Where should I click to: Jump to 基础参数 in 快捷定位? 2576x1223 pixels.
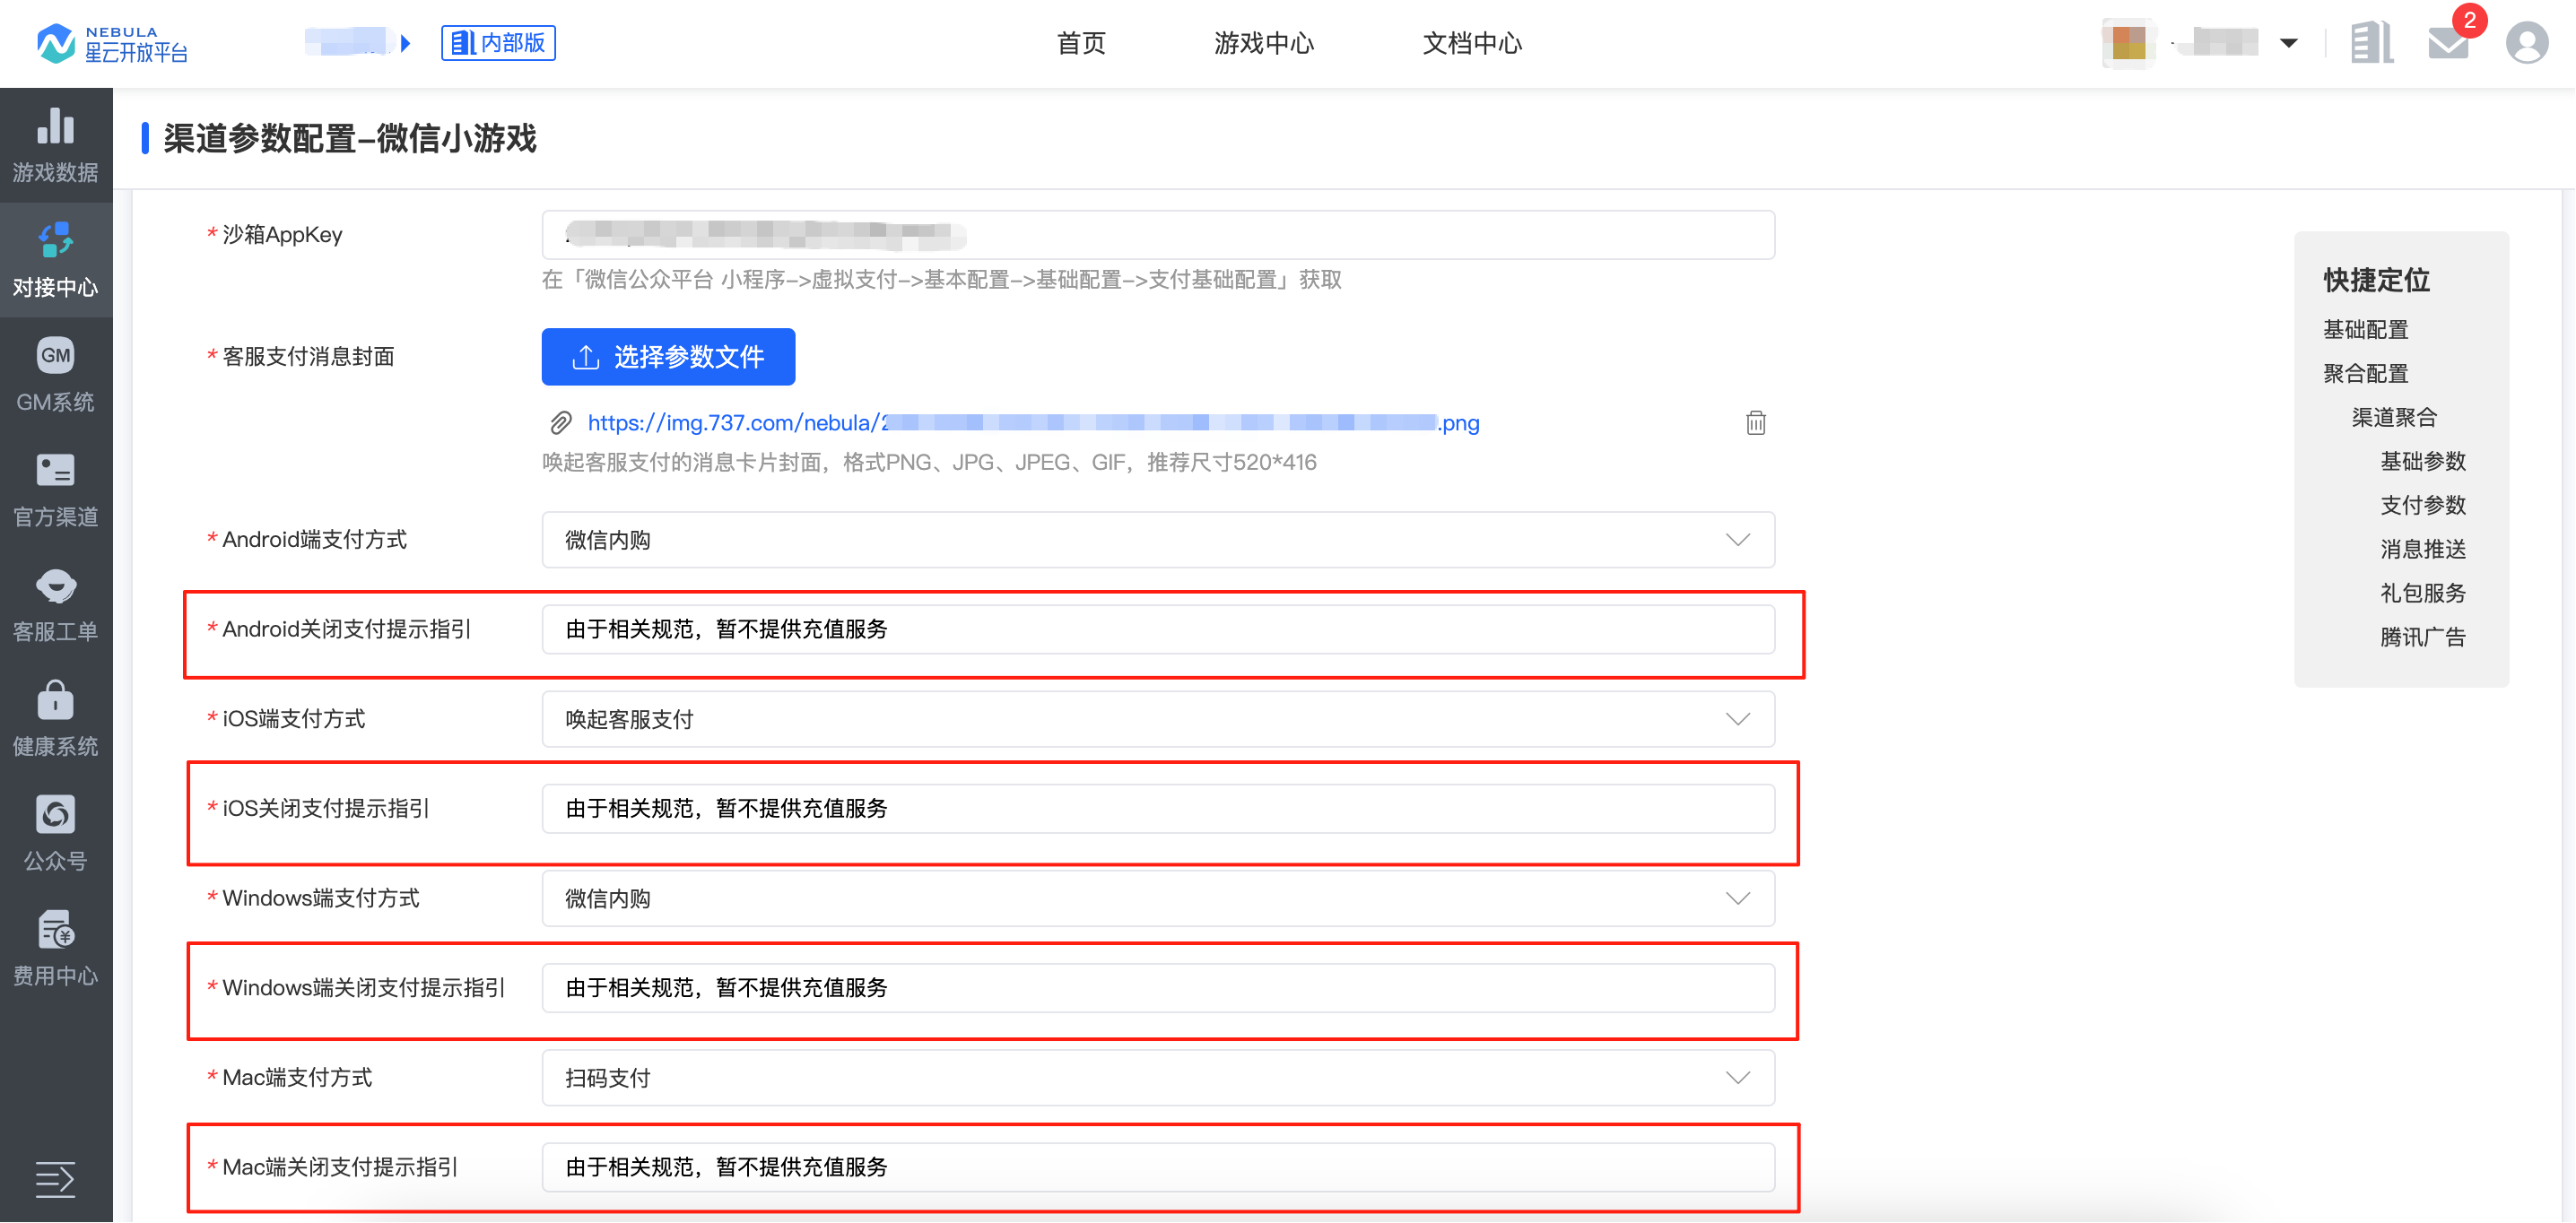point(2422,461)
